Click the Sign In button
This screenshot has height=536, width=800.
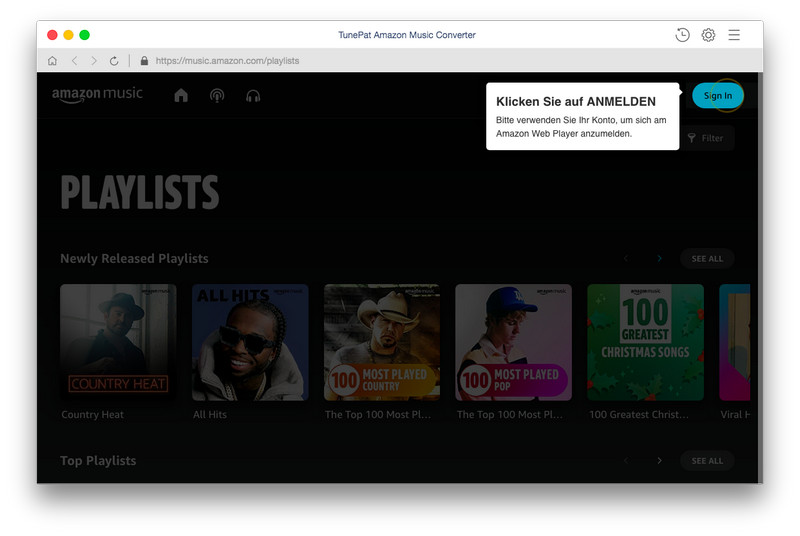[x=717, y=95]
